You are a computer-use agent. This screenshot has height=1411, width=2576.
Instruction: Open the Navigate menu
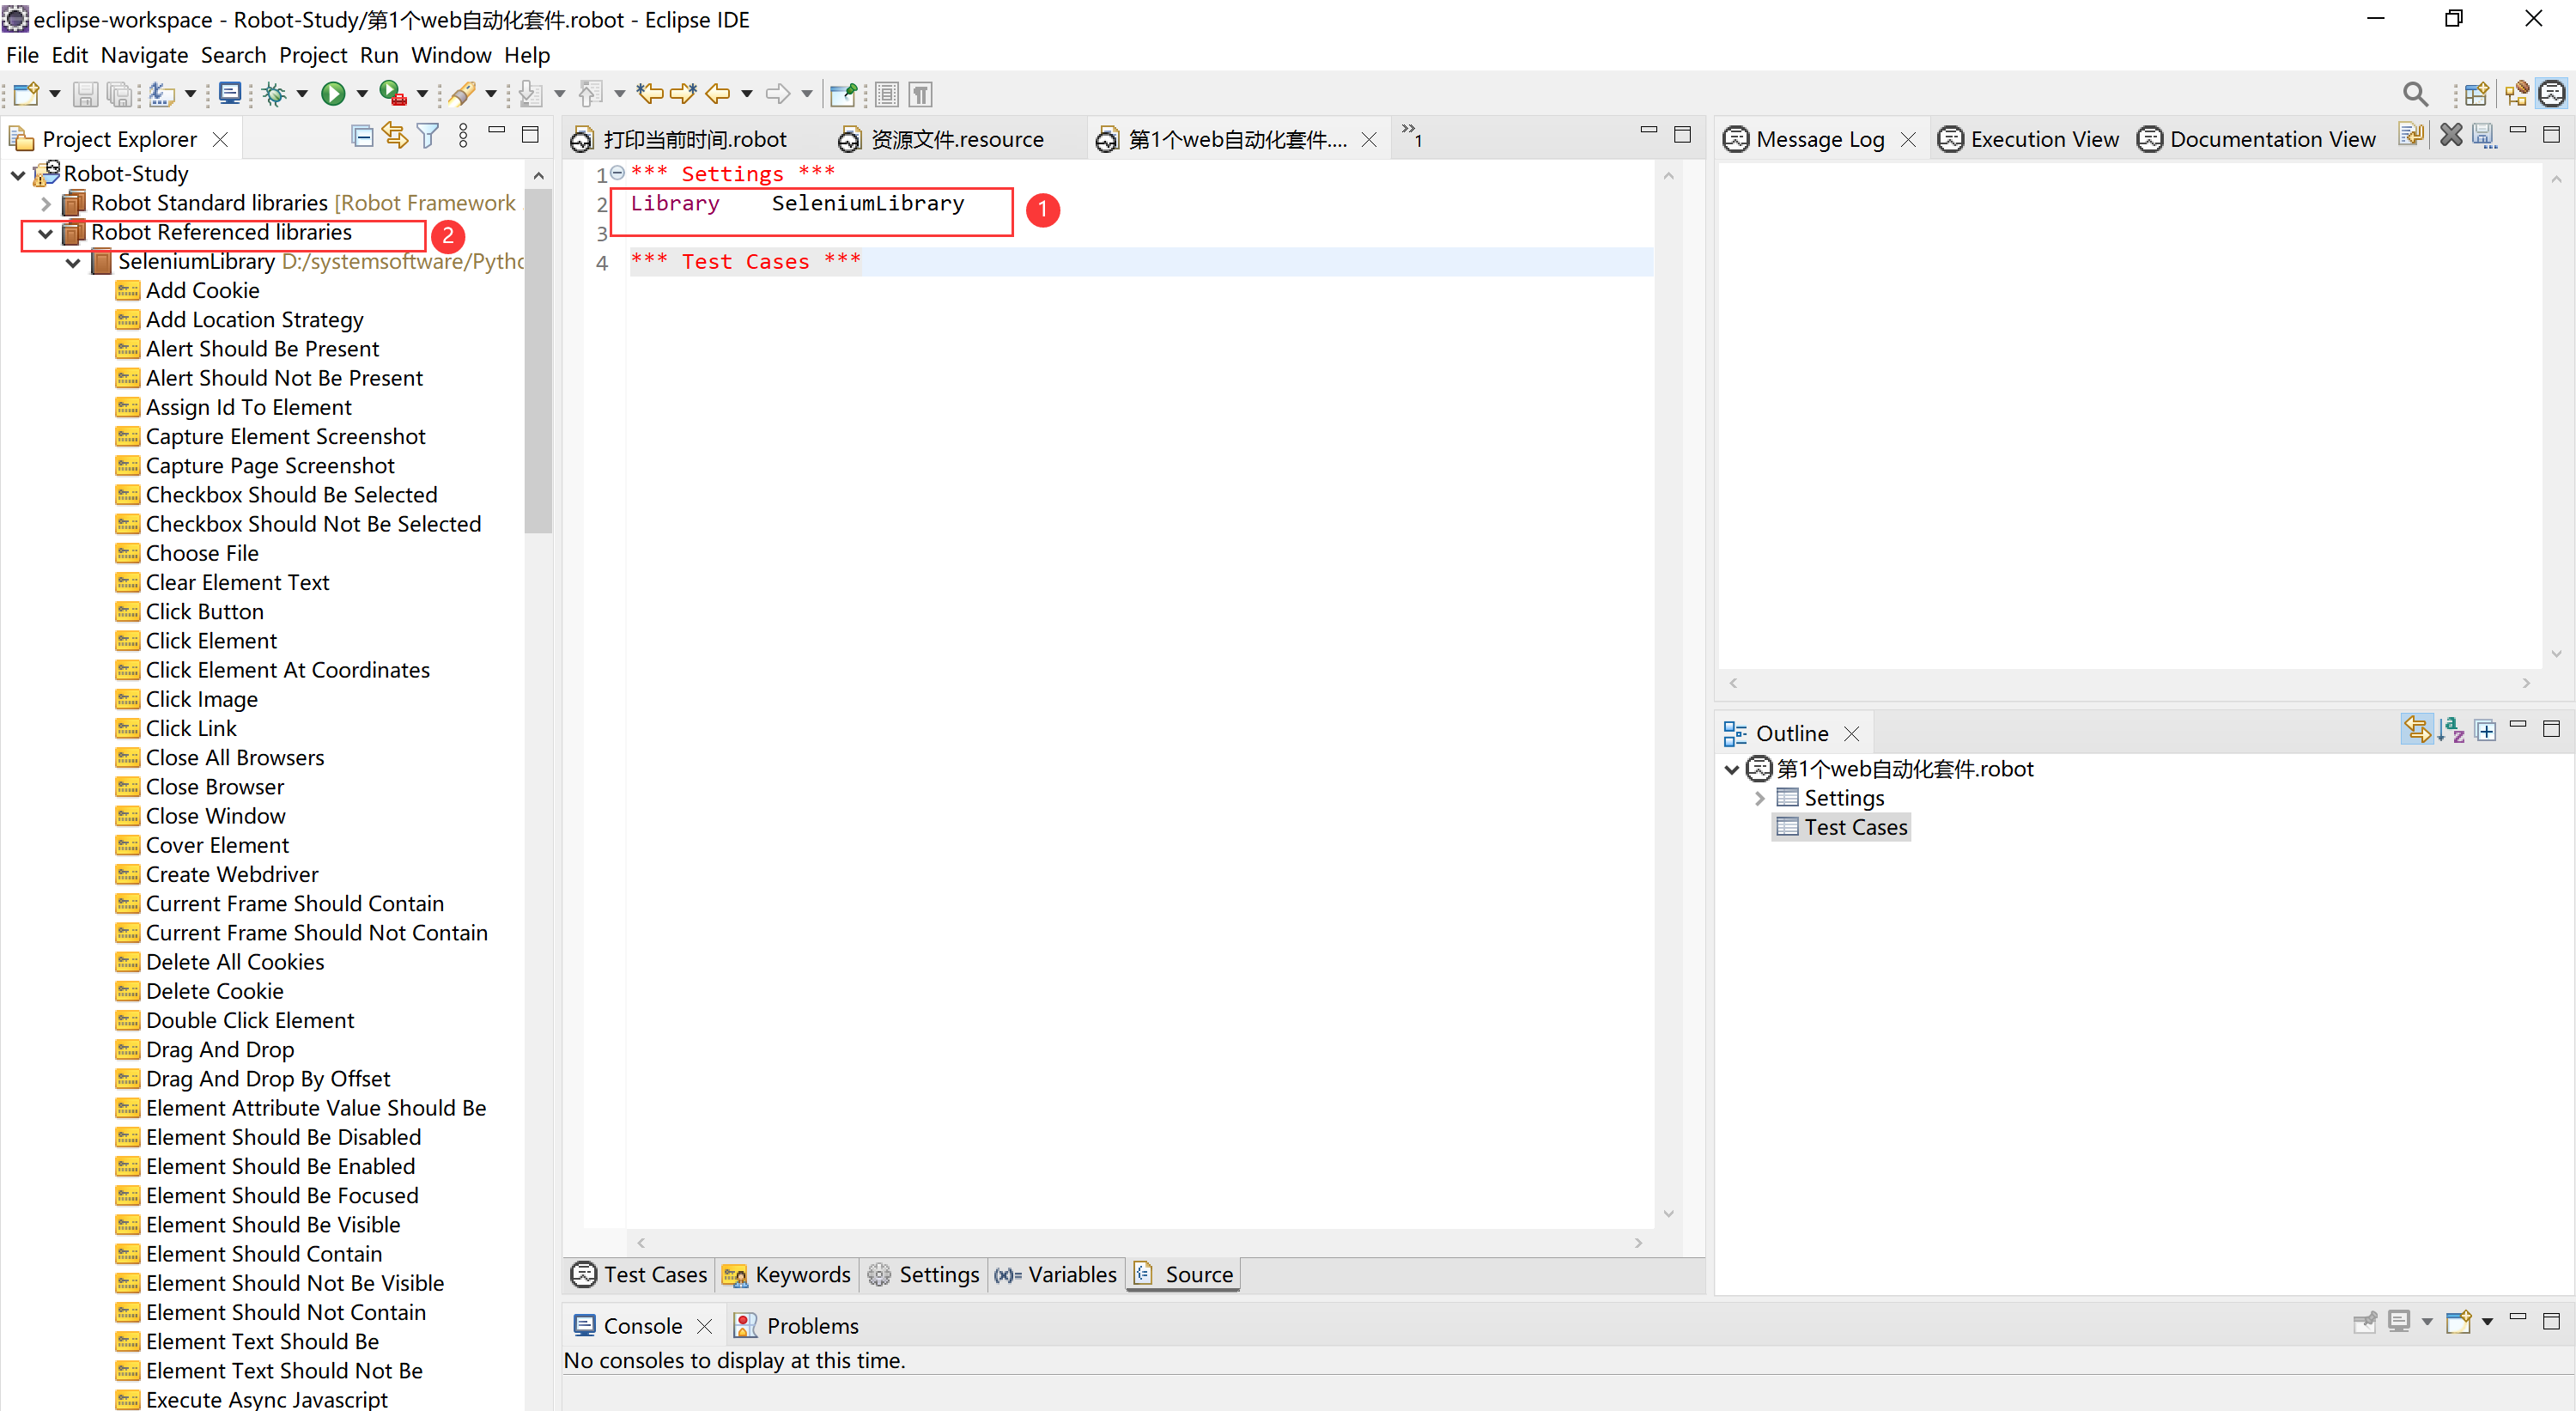(x=144, y=55)
